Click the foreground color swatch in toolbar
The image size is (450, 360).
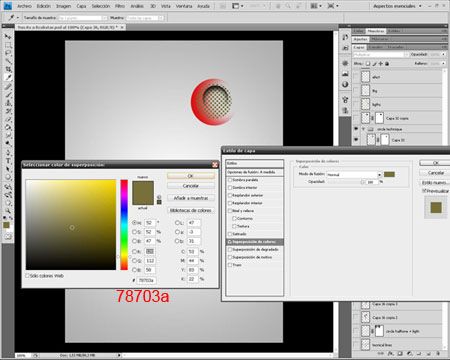click(6, 225)
